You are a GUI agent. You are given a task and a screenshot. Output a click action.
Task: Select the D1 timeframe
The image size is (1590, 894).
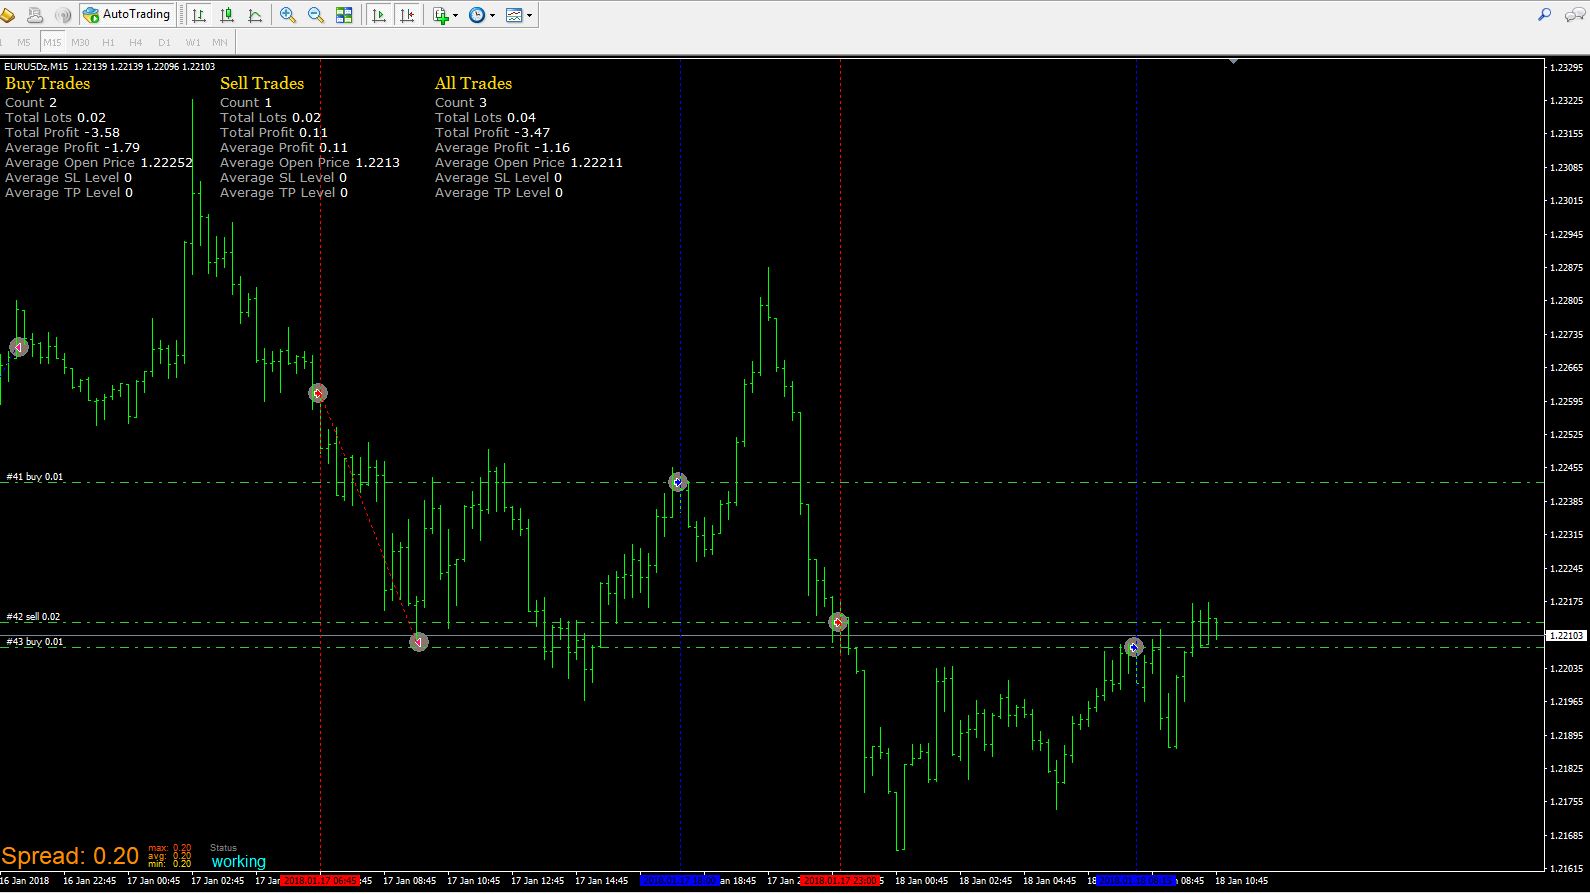tap(164, 42)
